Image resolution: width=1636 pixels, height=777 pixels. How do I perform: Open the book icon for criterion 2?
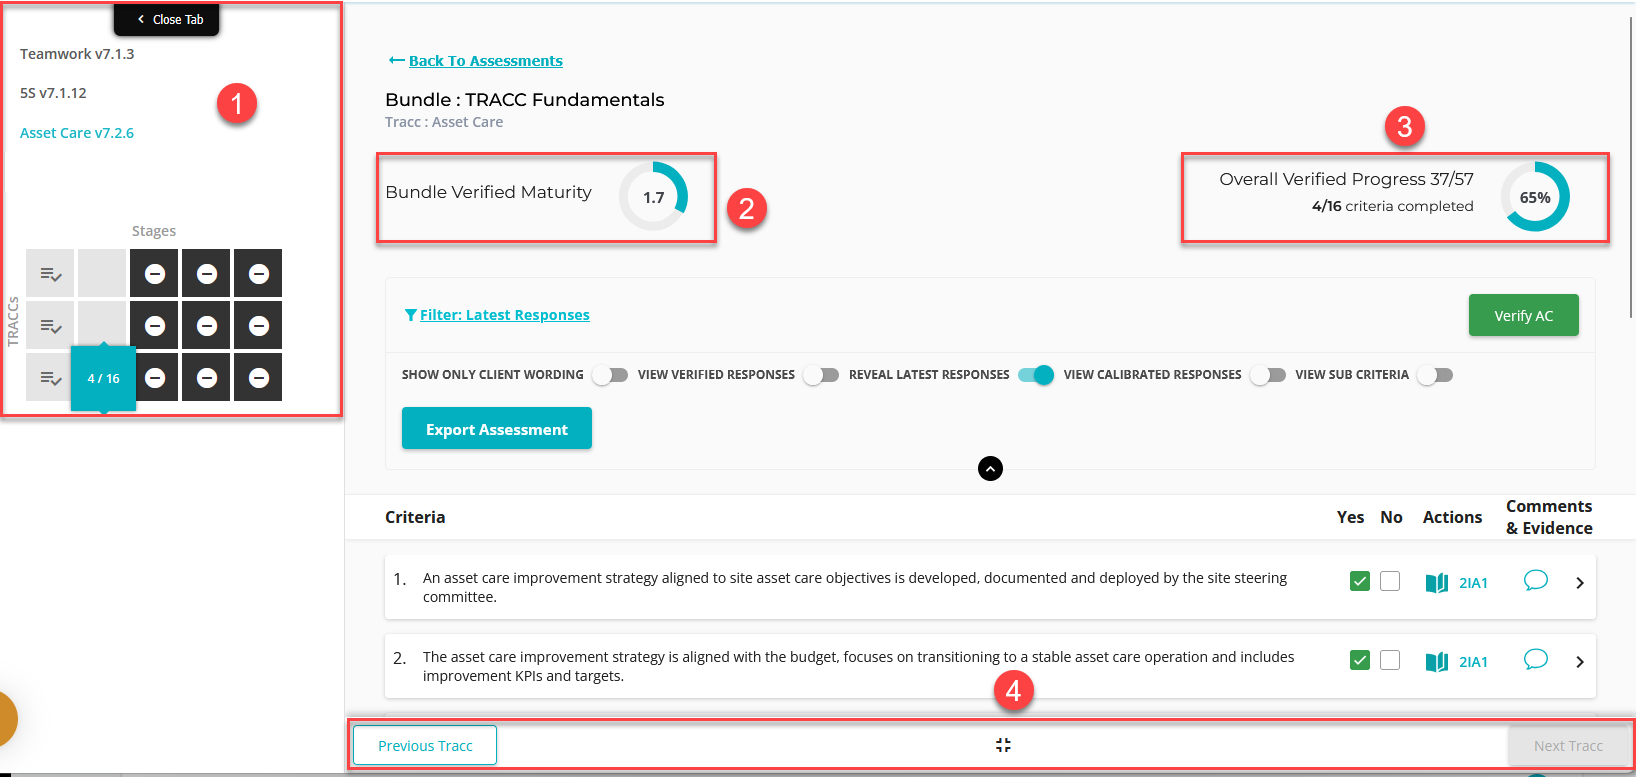(1436, 662)
